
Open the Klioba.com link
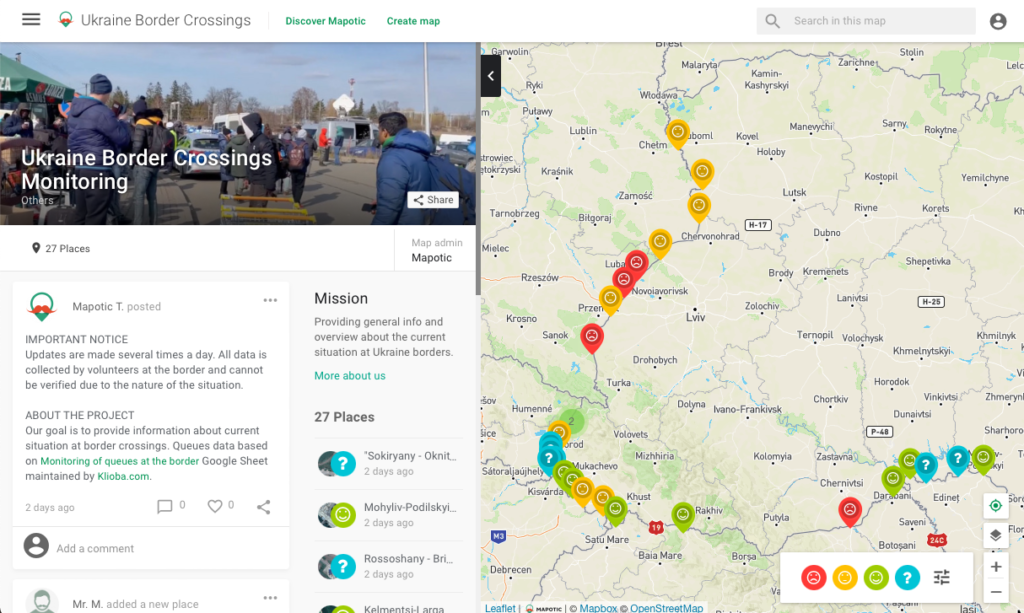(123, 476)
